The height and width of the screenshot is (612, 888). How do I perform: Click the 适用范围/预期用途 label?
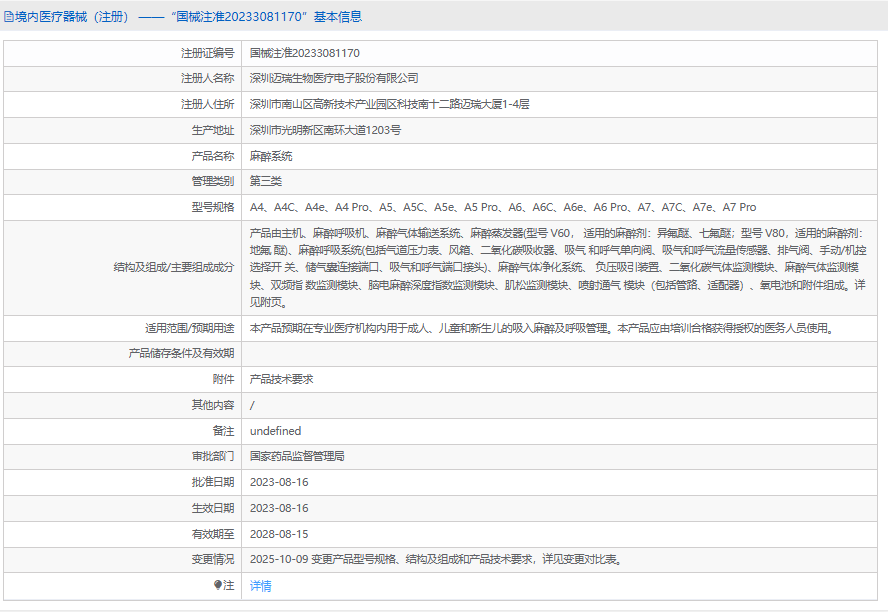pyautogui.click(x=190, y=328)
